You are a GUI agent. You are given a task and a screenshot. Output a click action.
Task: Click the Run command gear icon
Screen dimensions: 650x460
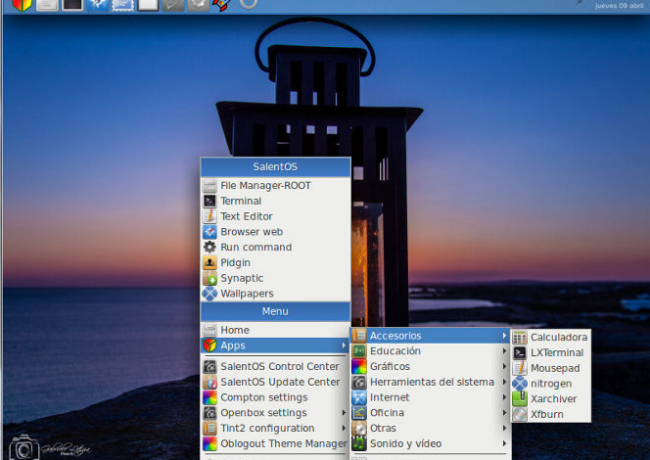(210, 247)
